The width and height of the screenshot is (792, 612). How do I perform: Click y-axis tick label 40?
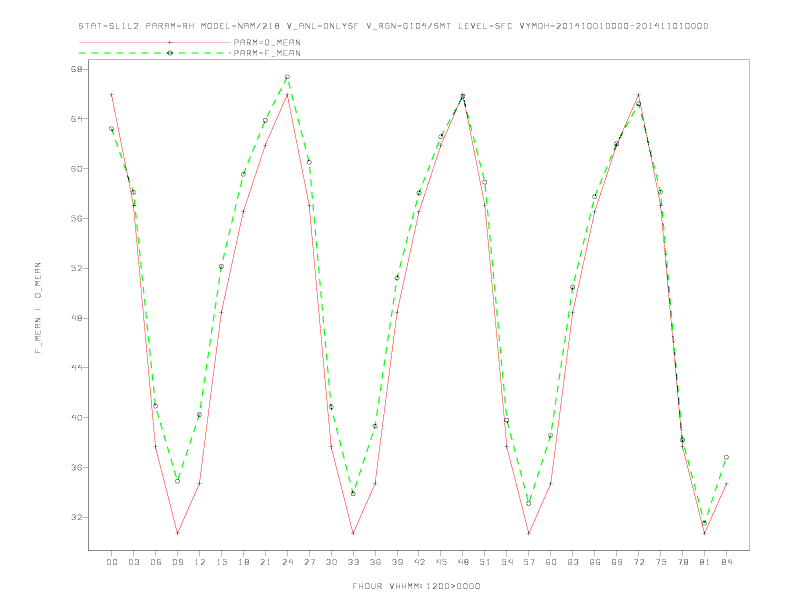pos(76,418)
